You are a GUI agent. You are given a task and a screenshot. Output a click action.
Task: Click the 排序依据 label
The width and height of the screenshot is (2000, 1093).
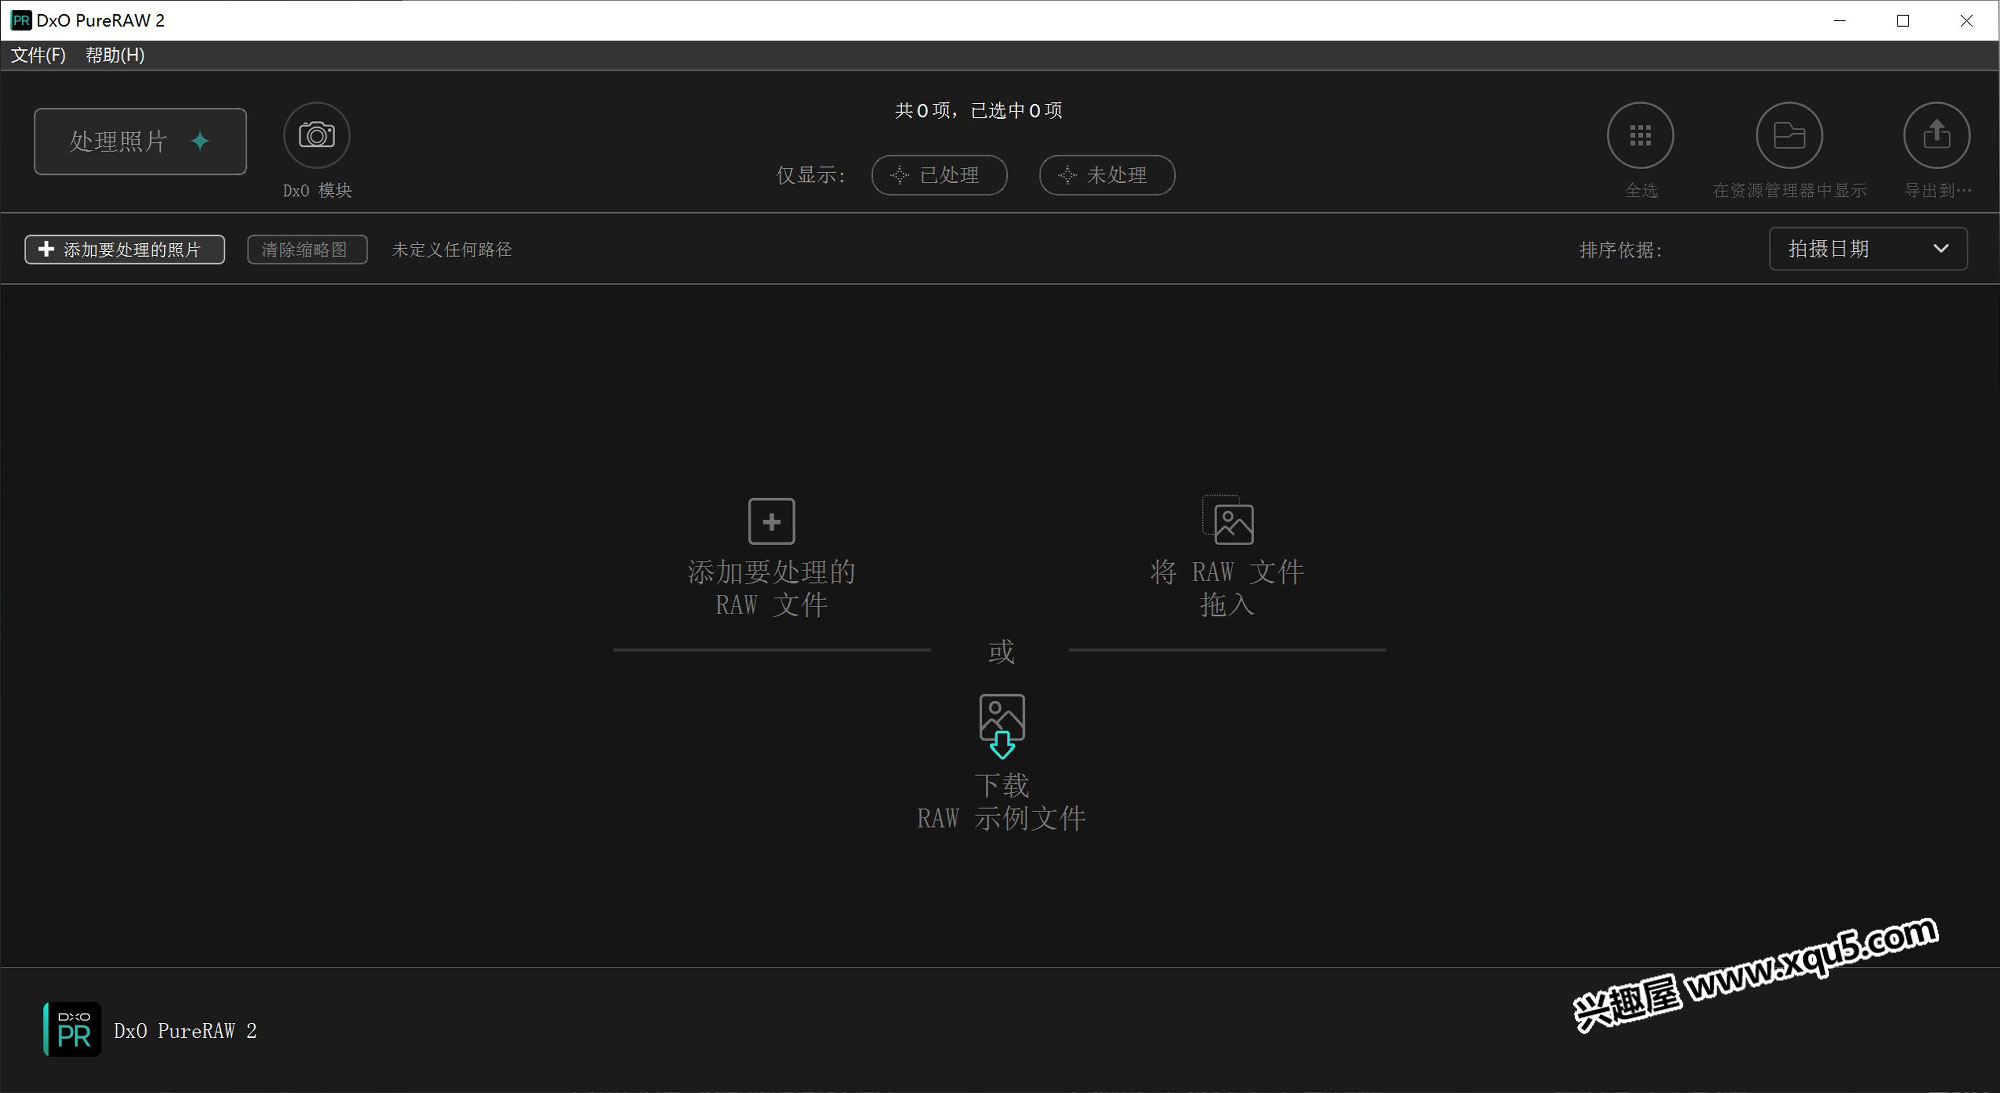[x=1621, y=250]
